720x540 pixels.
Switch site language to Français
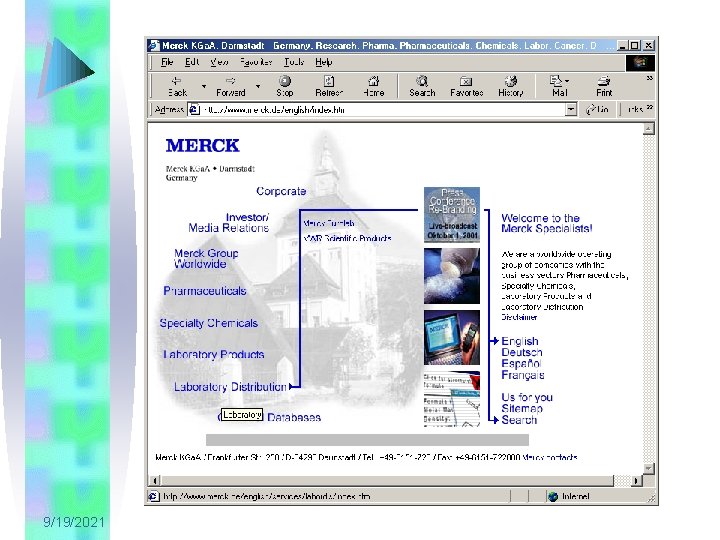[523, 375]
